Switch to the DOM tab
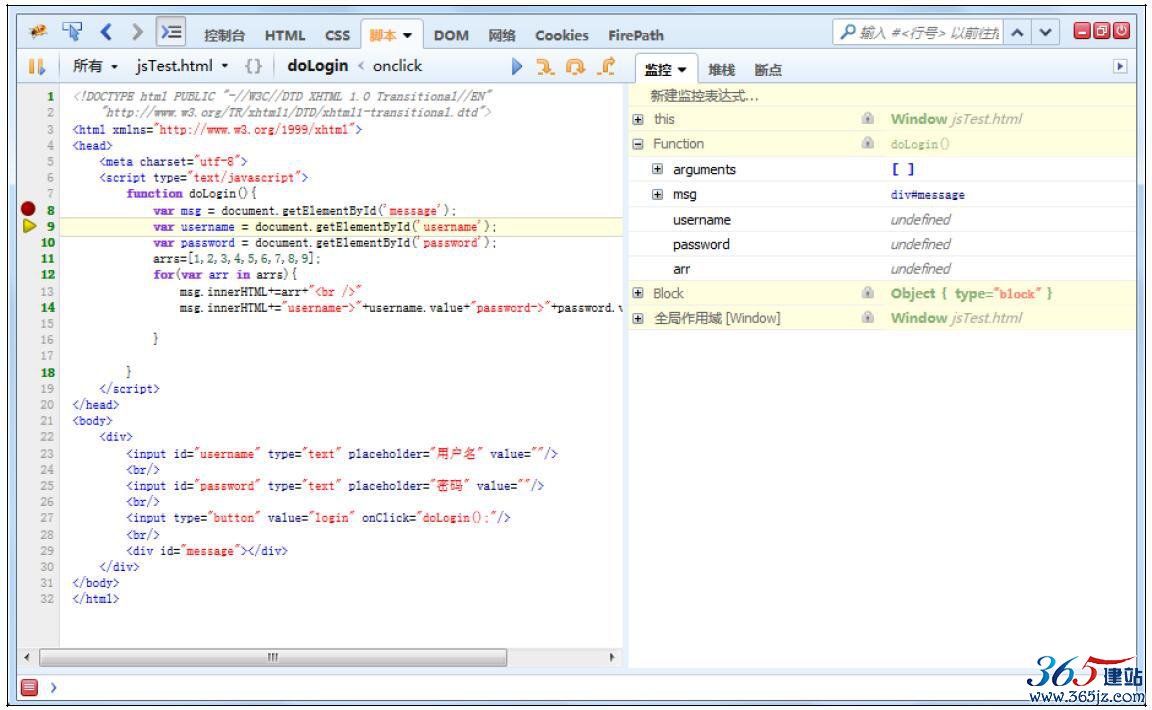This screenshot has width=1152, height=710. [451, 35]
